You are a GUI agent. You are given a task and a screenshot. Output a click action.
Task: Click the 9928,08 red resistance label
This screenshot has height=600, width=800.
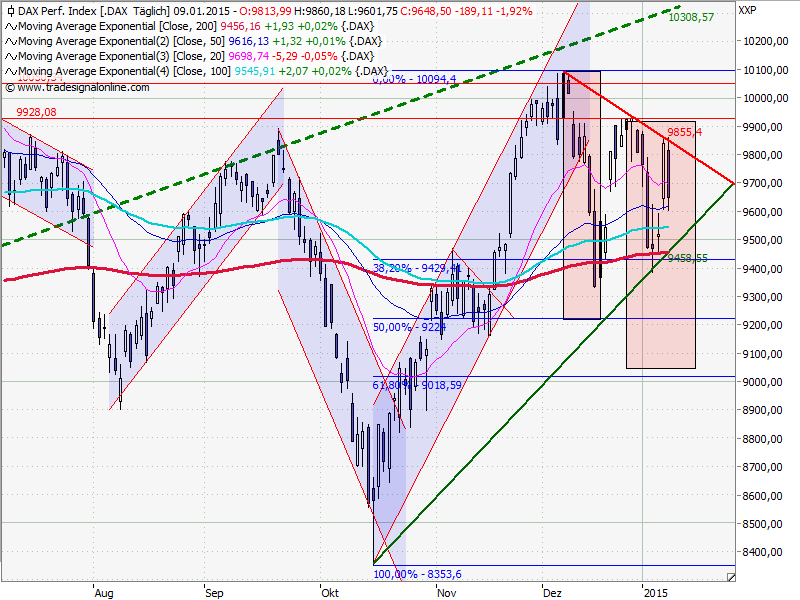click(34, 110)
